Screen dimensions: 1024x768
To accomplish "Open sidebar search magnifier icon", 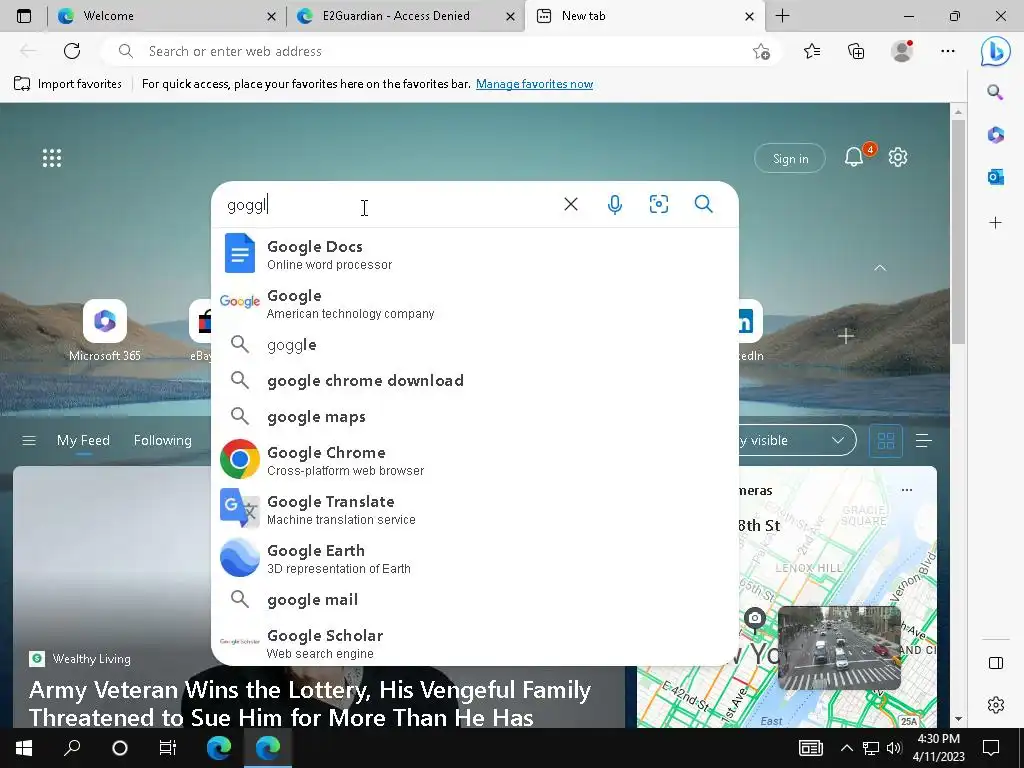I will coord(995,92).
